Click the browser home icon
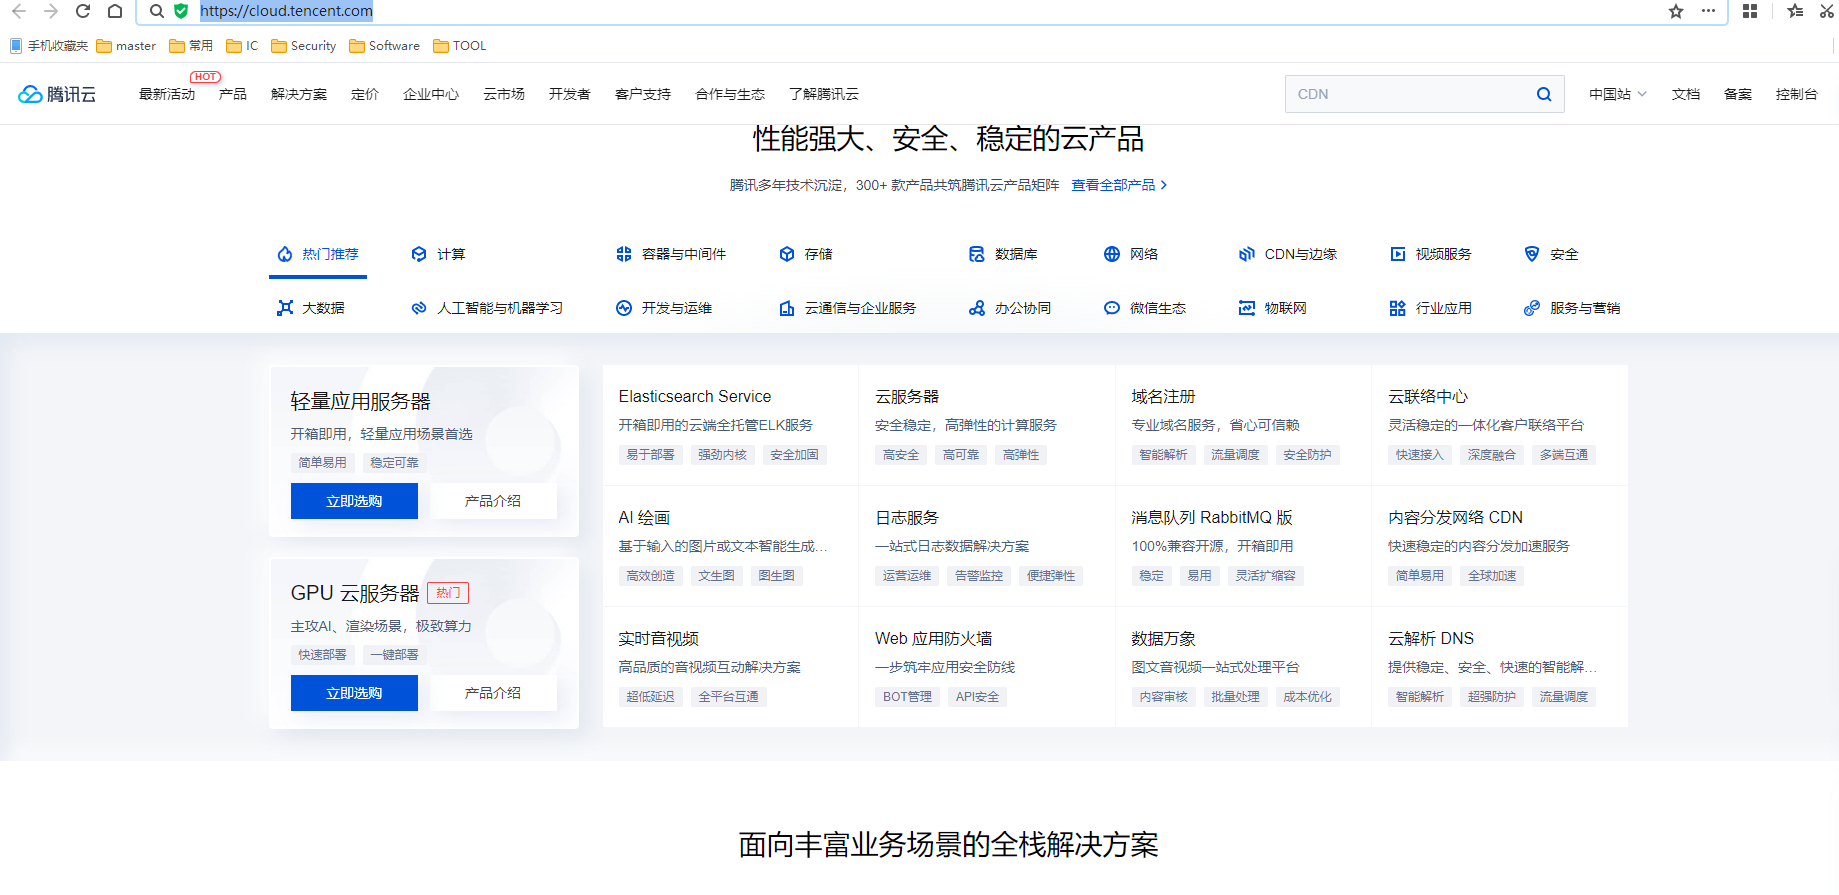The image size is (1839, 895). tap(115, 11)
